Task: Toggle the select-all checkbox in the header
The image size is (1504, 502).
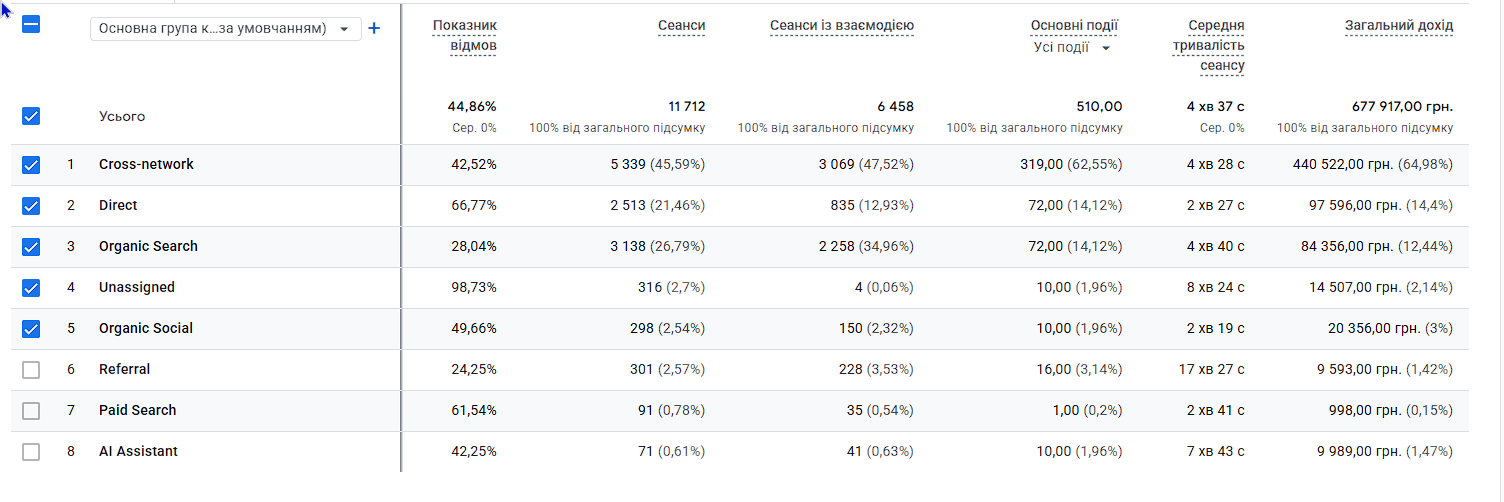Action: pos(31,25)
